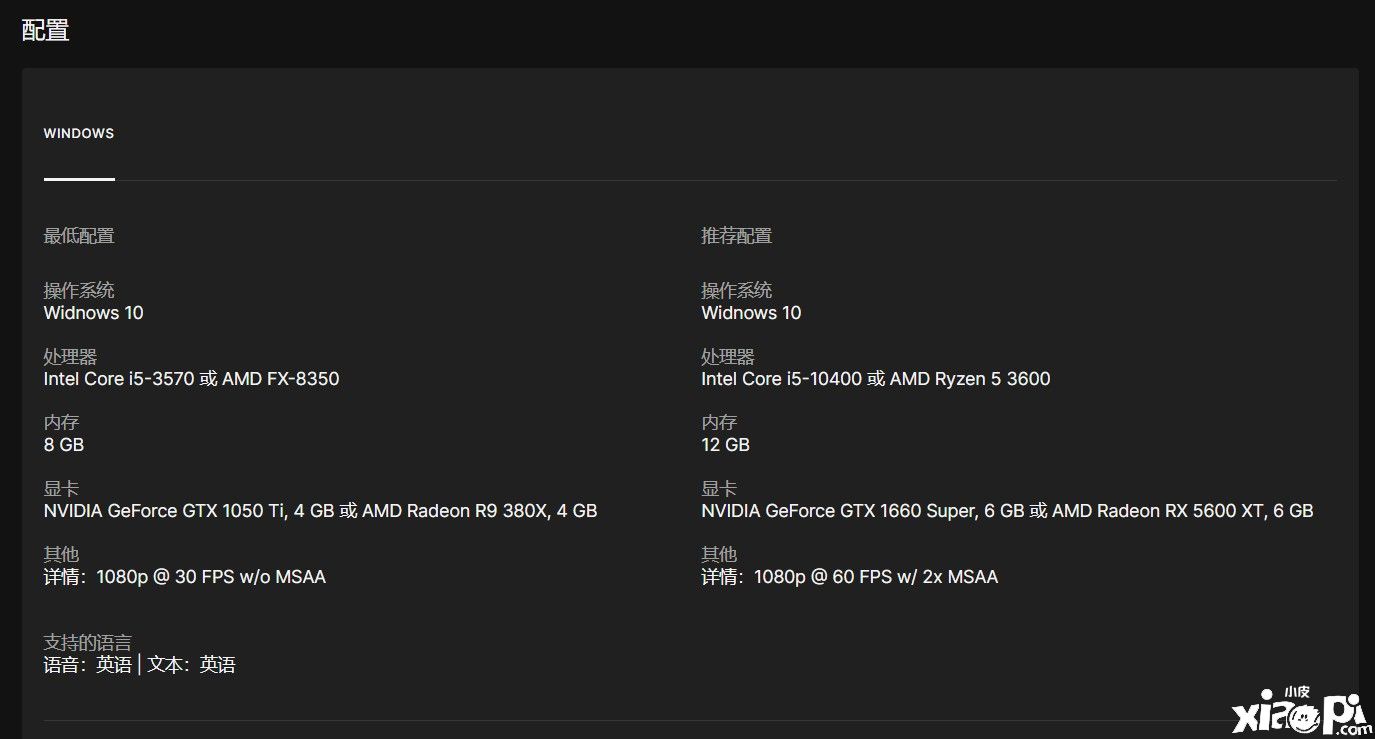Click the 语音：英语 | 文本：英语 line

pyautogui.click(x=140, y=665)
